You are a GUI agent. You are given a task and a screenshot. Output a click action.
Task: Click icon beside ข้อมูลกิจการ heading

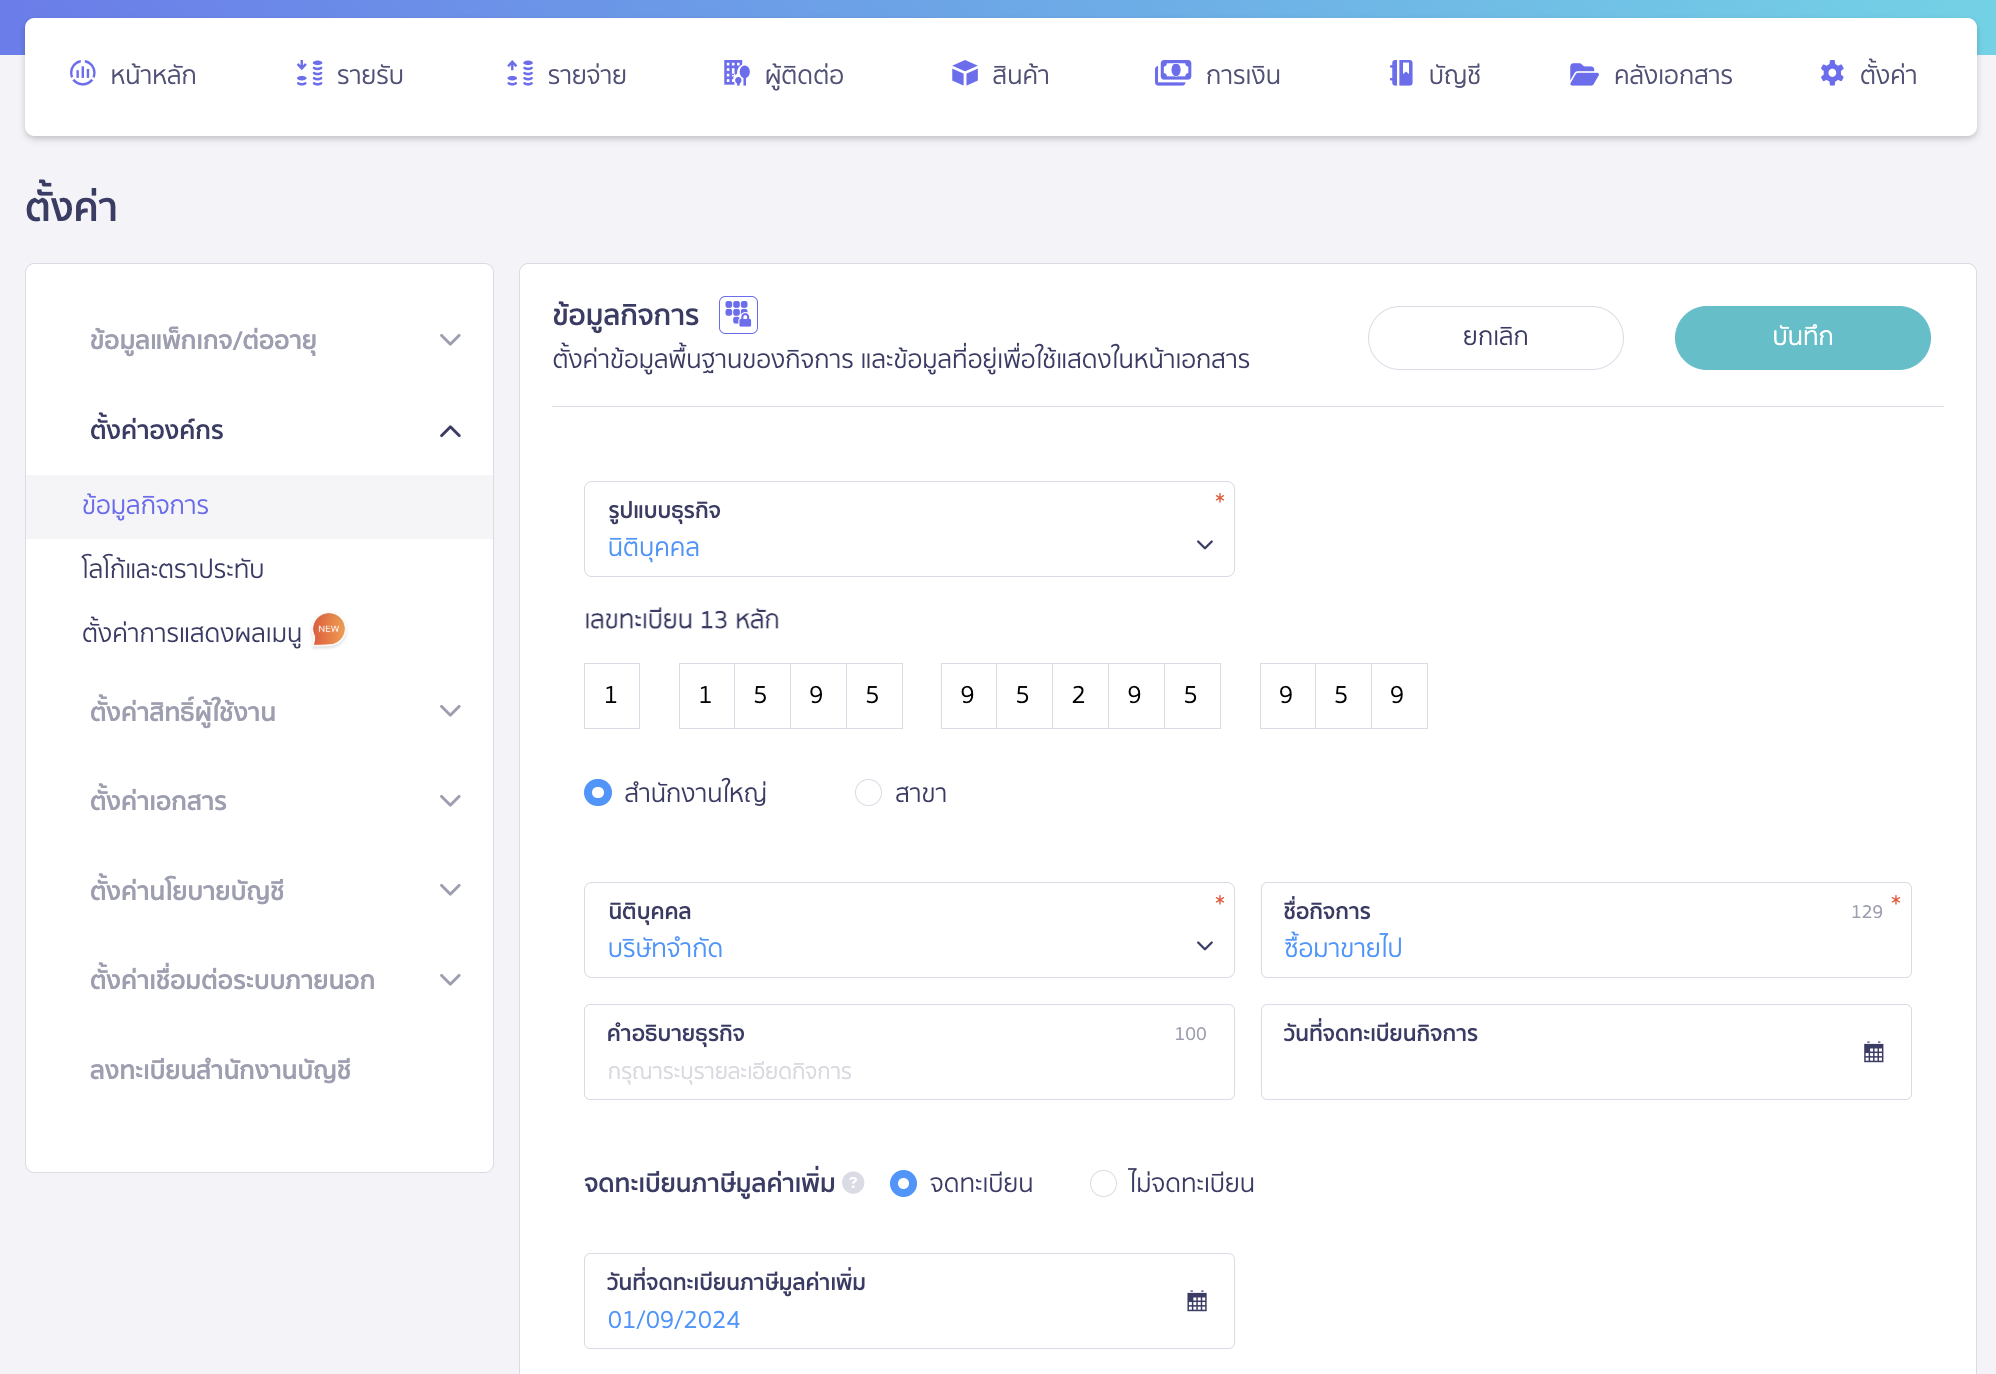738,315
